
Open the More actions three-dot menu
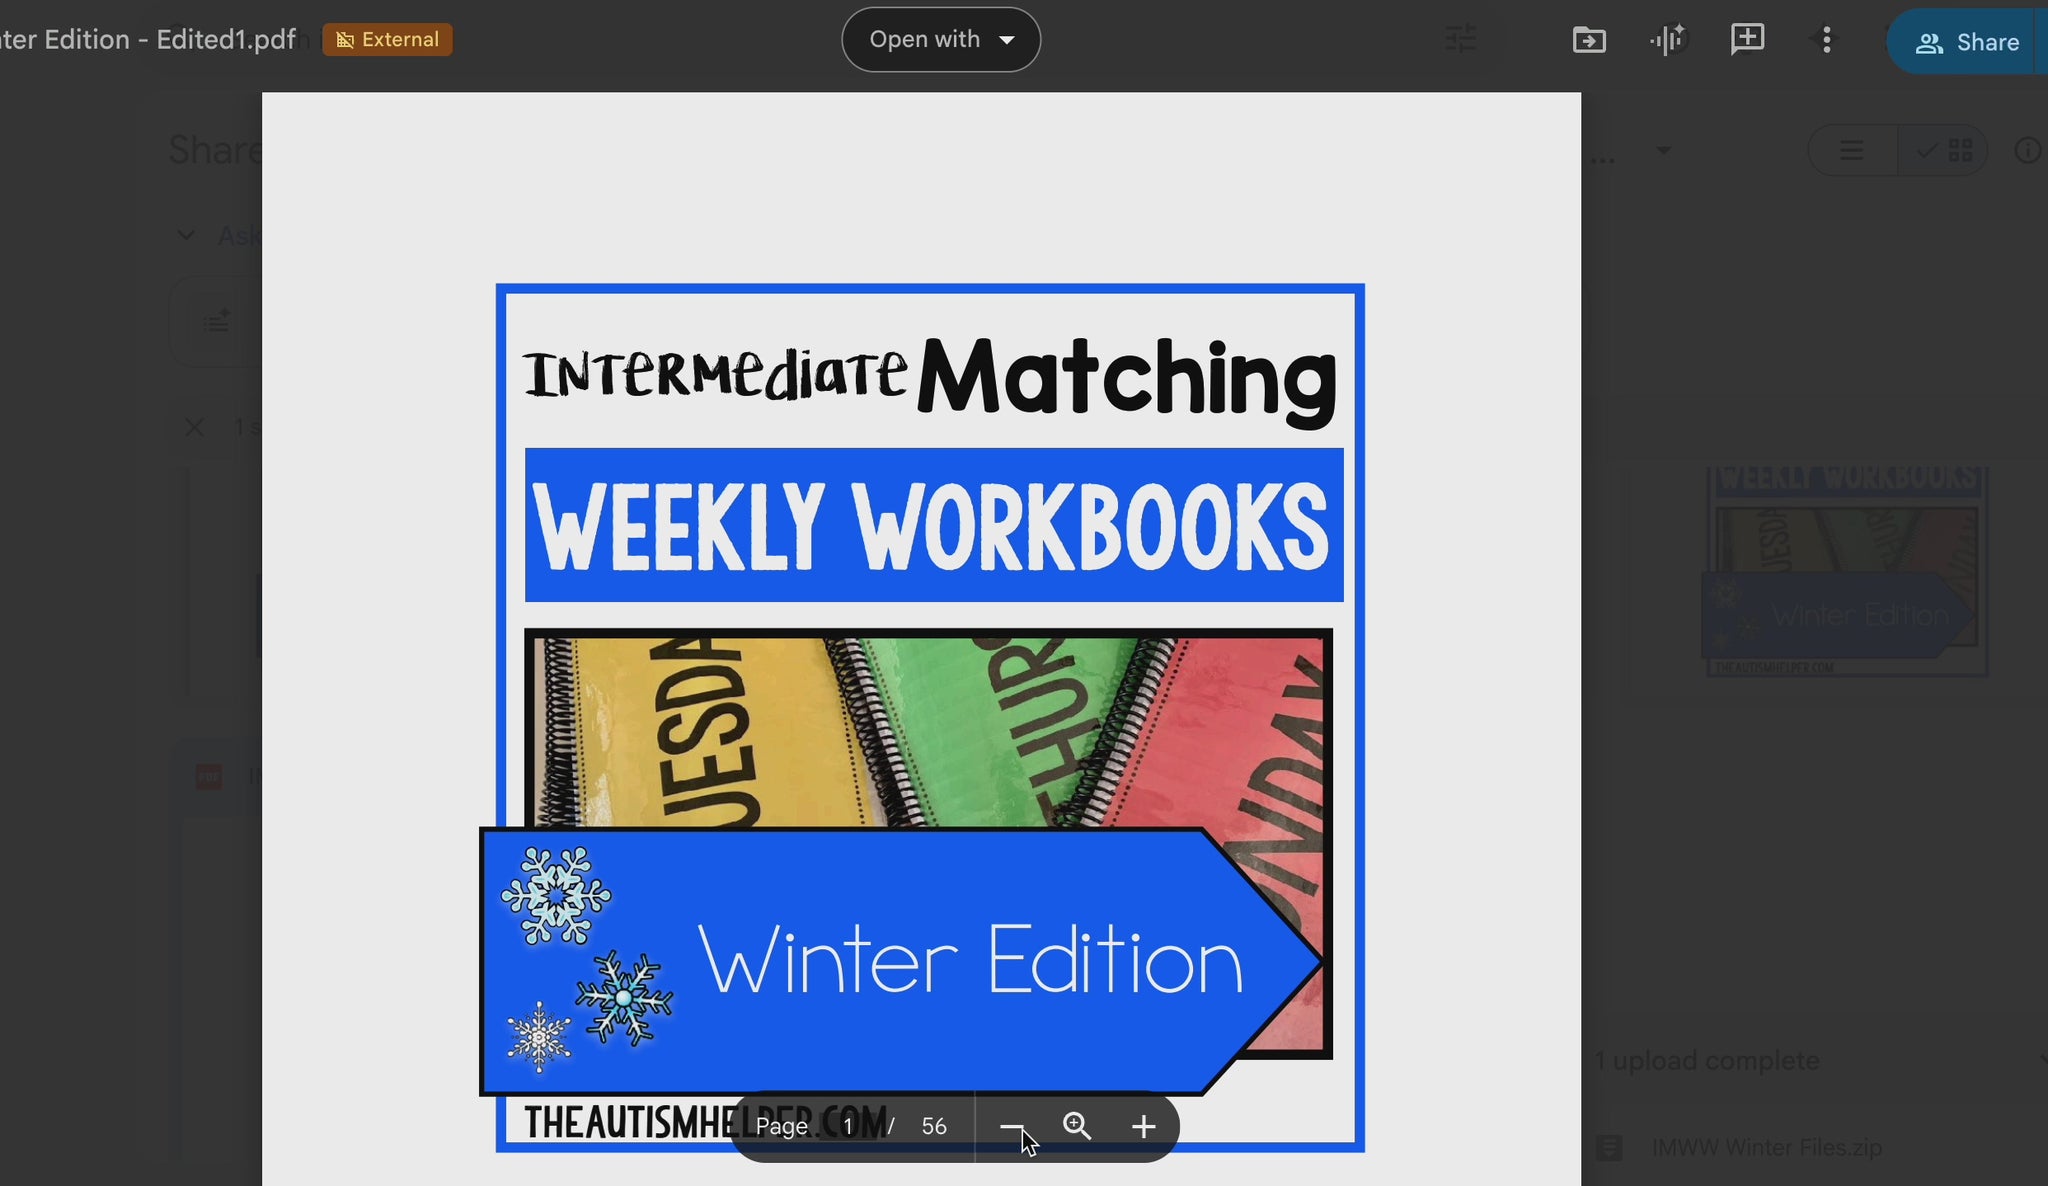tap(1826, 40)
